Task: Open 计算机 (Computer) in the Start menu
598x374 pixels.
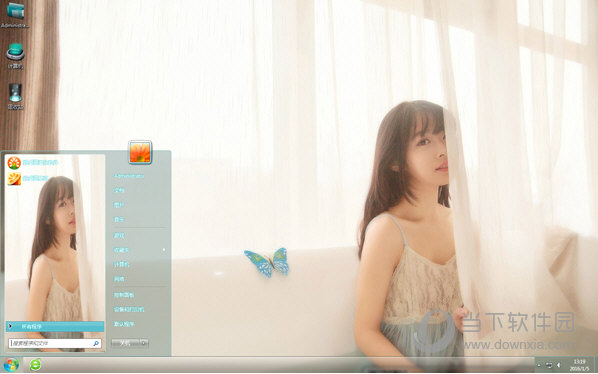Action: pyautogui.click(x=122, y=264)
